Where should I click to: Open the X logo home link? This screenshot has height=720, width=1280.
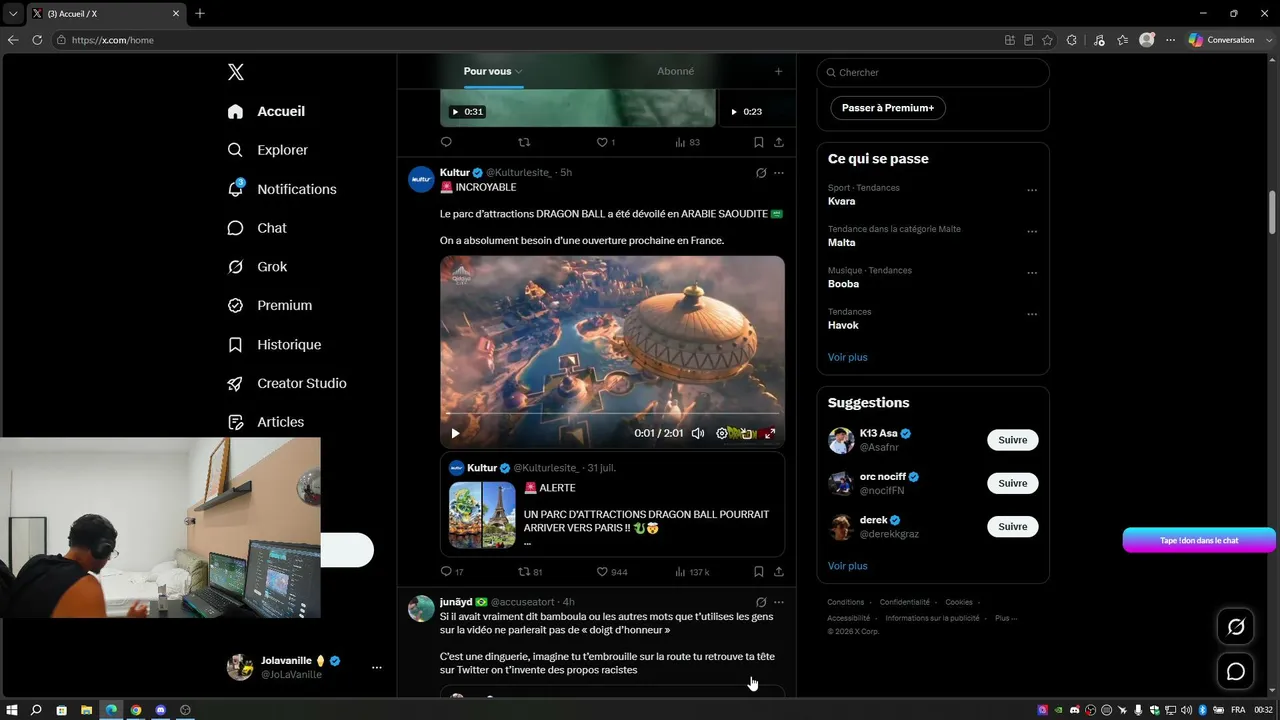click(236, 72)
